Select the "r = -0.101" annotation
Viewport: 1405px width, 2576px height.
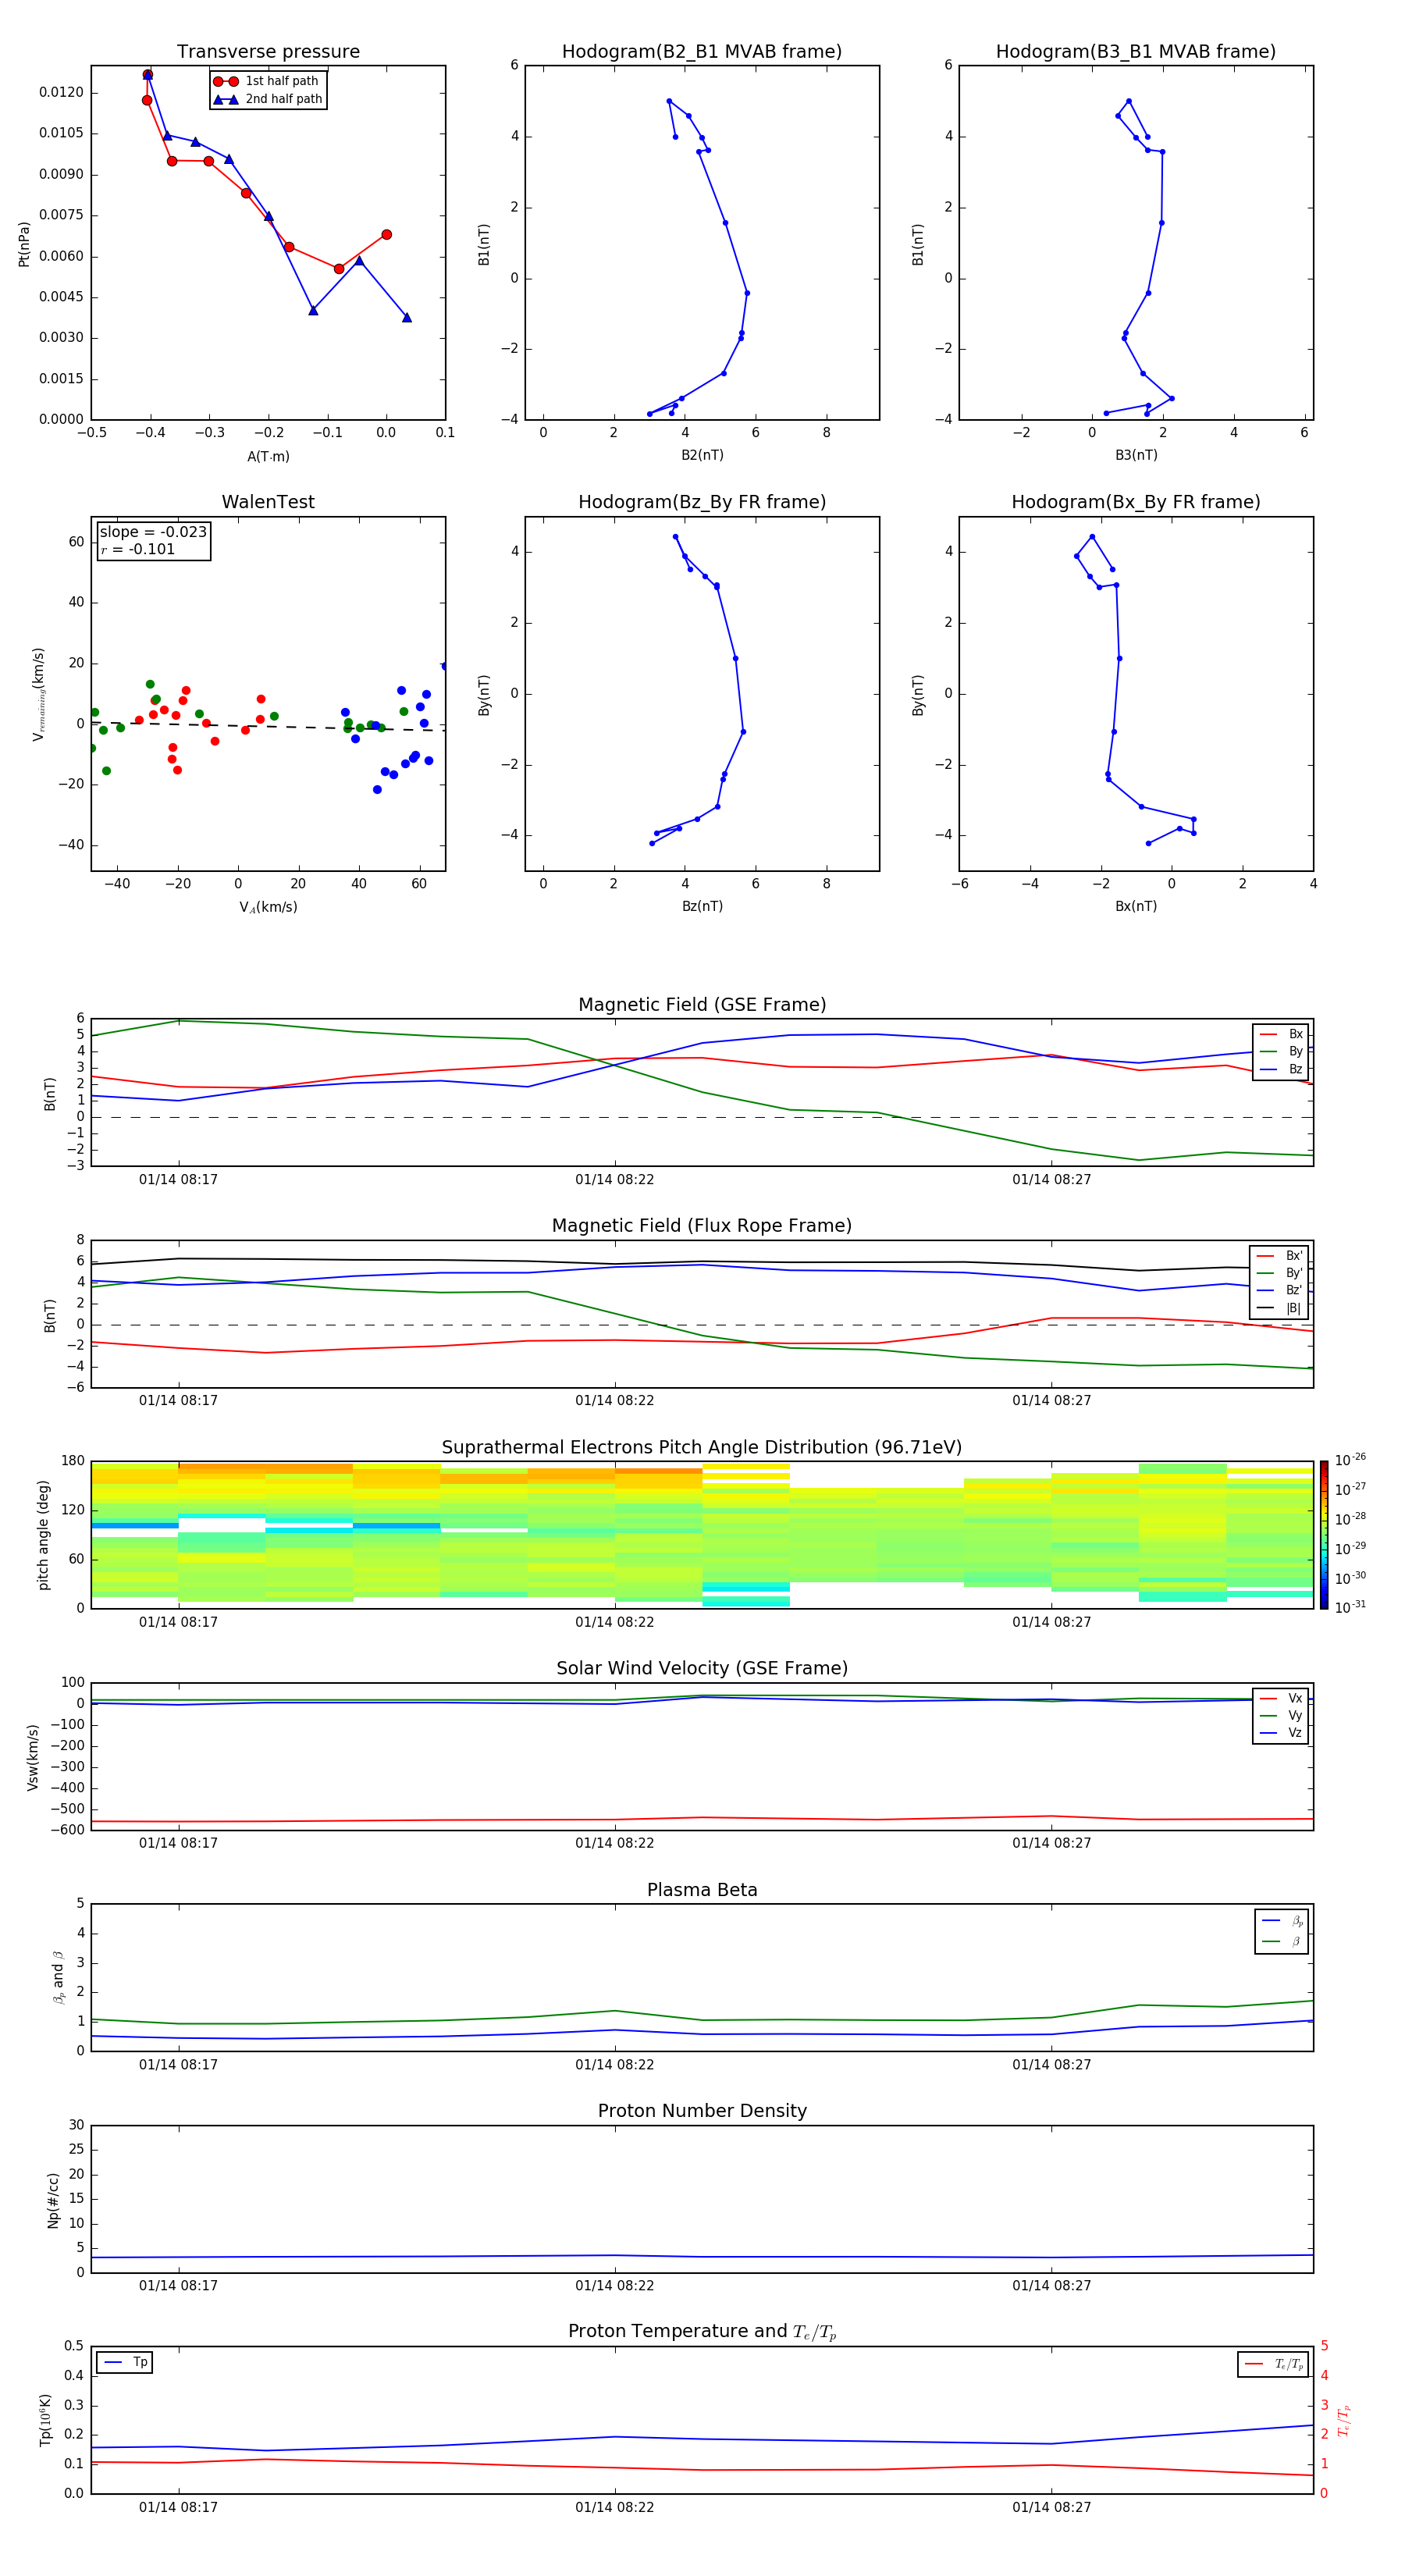pyautogui.click(x=138, y=549)
